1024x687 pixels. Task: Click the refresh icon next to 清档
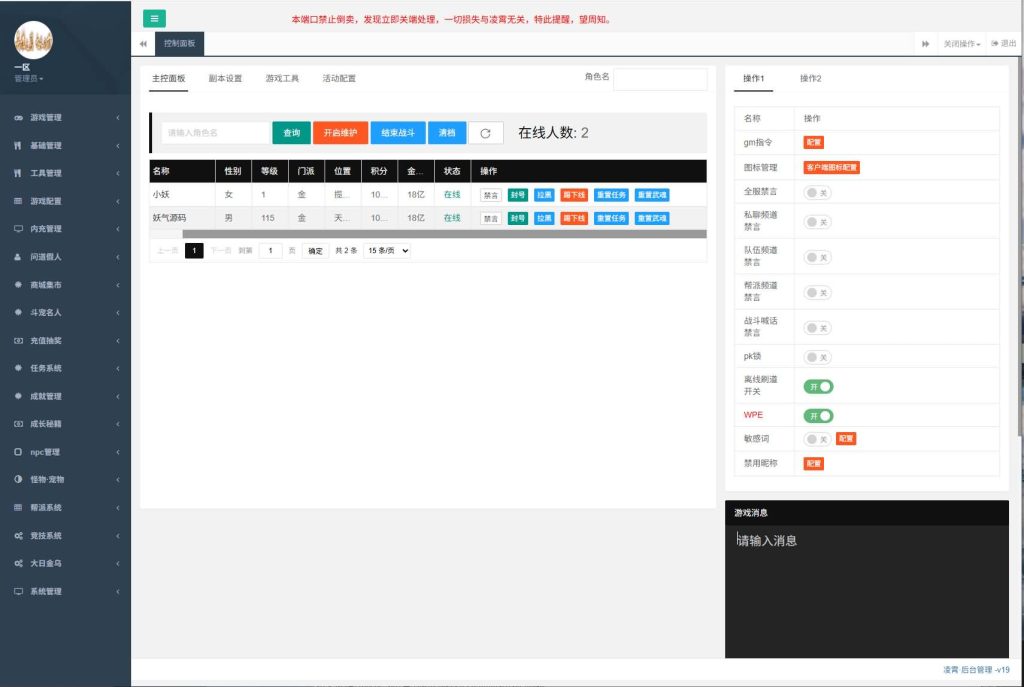[485, 133]
